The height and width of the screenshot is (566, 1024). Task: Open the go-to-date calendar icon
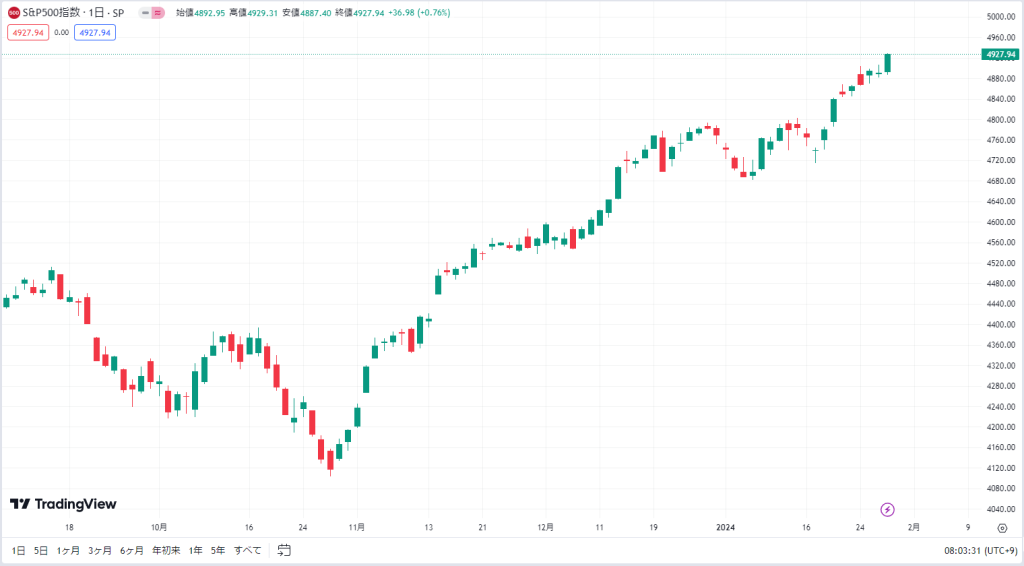tap(284, 550)
